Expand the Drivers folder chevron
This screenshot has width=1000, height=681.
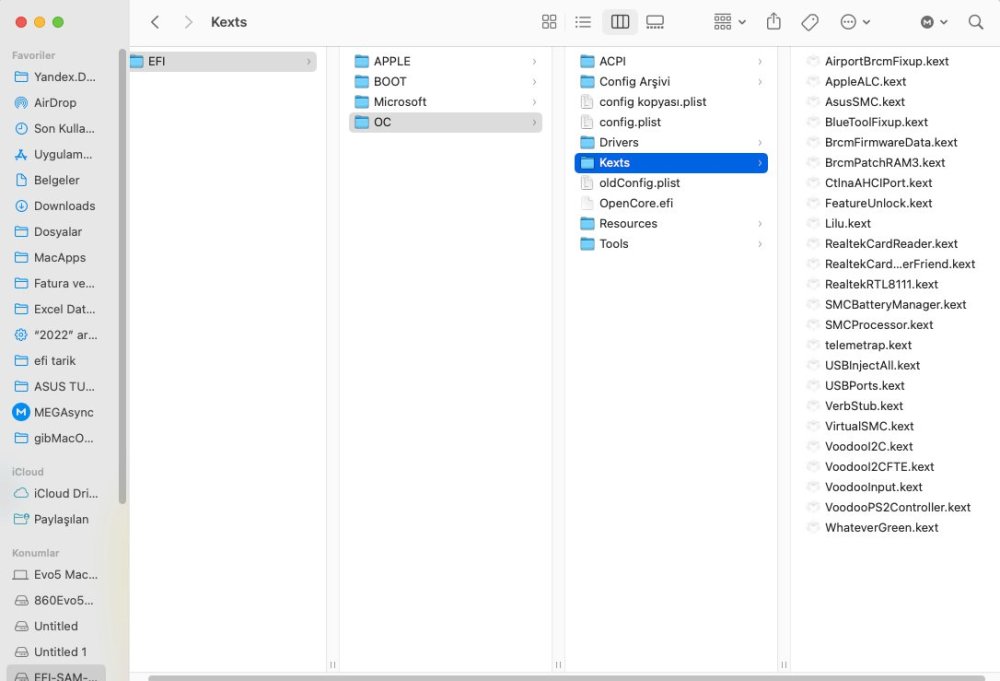point(760,143)
